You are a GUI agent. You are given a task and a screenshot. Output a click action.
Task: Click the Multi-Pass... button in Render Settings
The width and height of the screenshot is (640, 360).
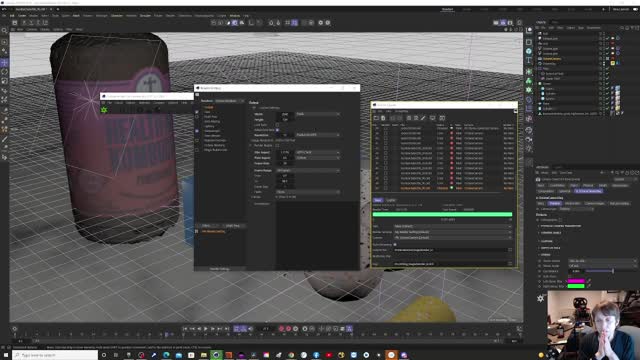[x=233, y=226]
